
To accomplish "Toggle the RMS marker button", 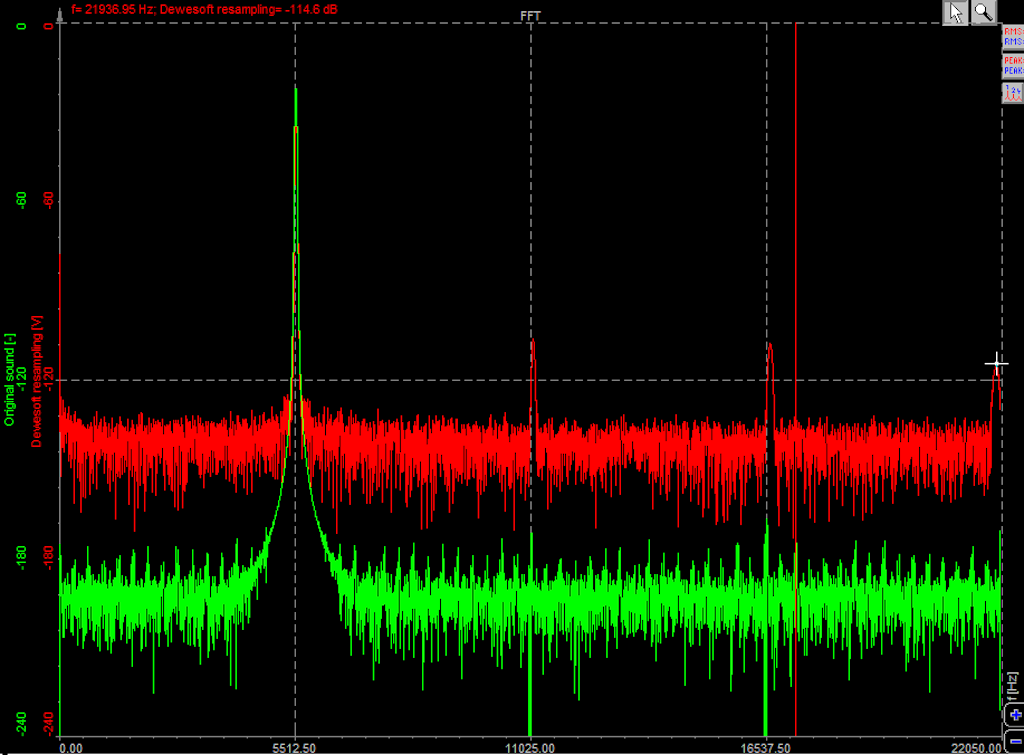I will pyautogui.click(x=1013, y=37).
